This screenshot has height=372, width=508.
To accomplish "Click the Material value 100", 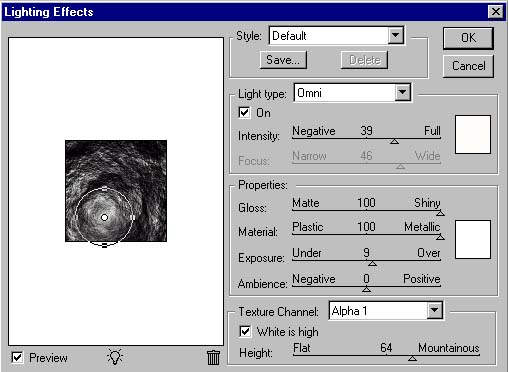I will [366, 227].
